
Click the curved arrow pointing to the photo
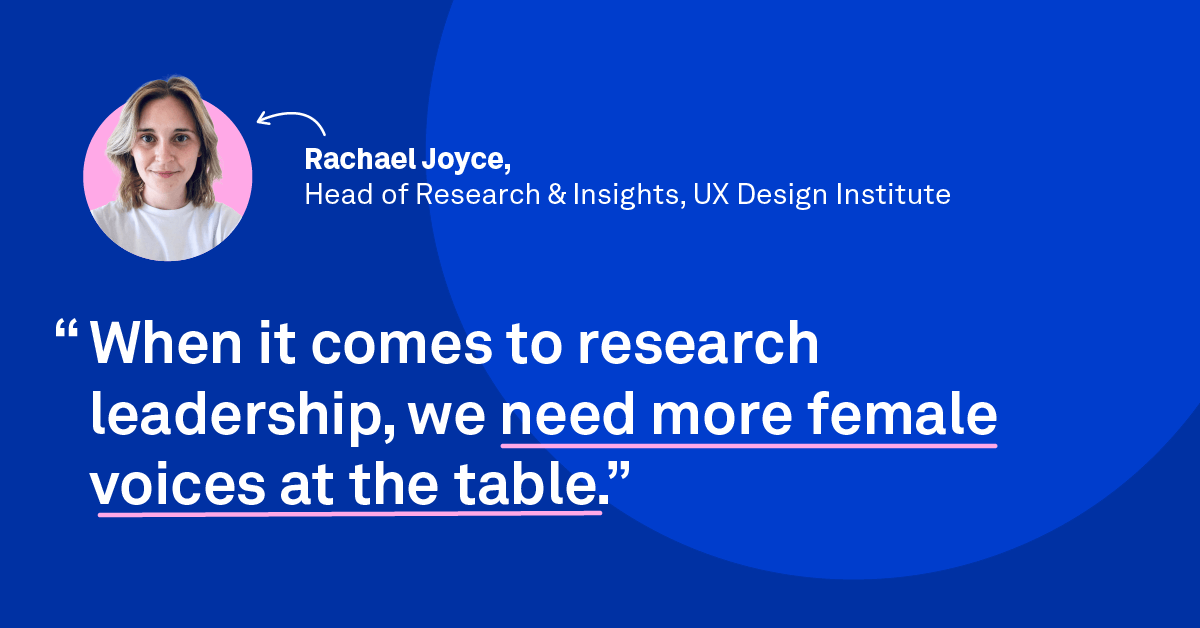[290, 119]
